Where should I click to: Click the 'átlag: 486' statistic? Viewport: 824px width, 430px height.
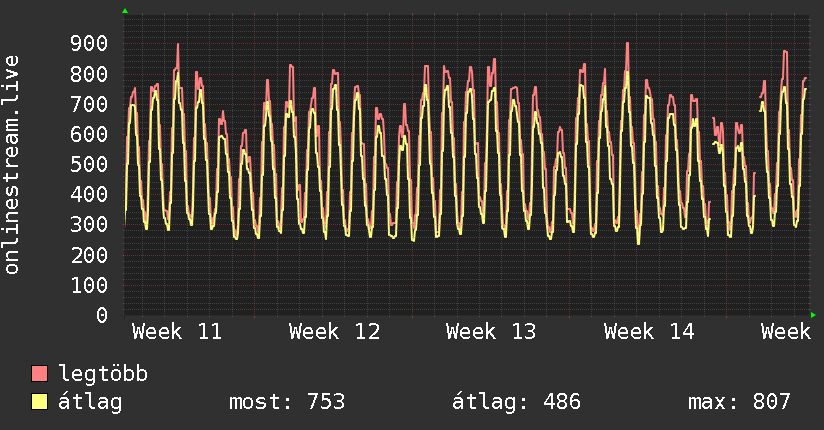click(x=516, y=402)
